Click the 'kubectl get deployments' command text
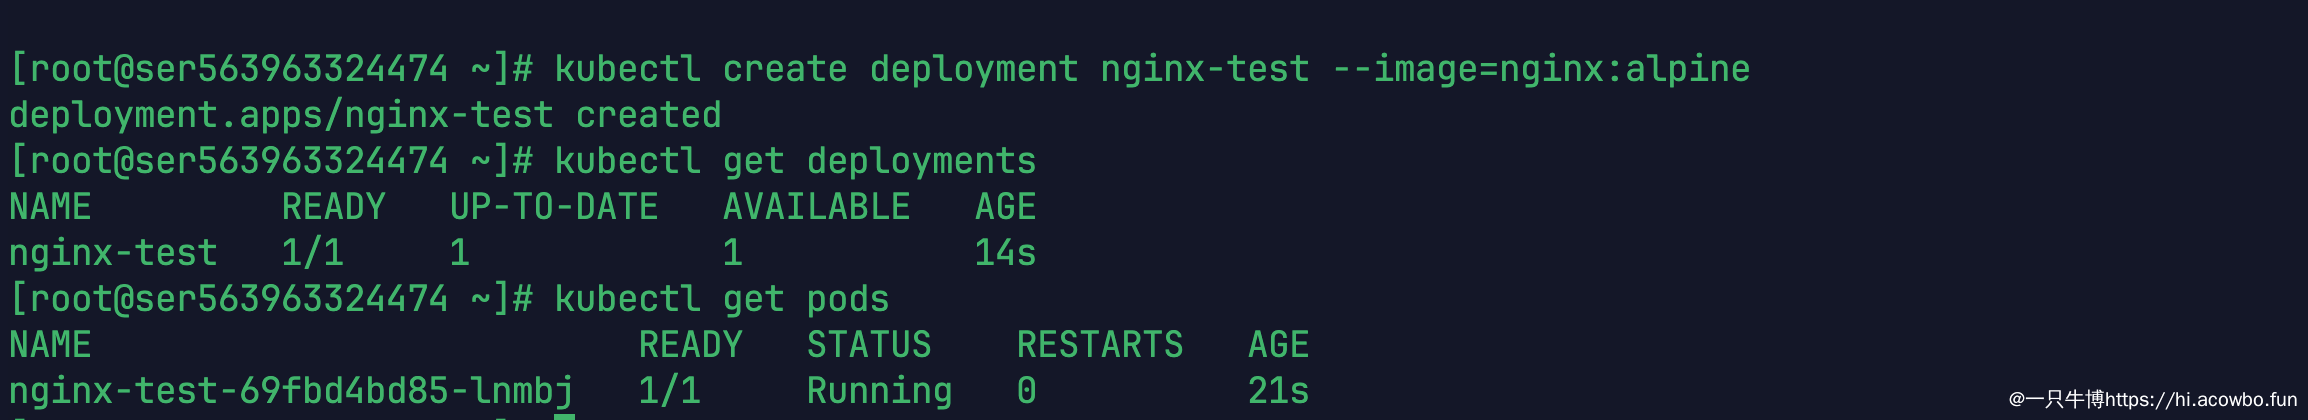This screenshot has width=2308, height=420. pos(795,161)
